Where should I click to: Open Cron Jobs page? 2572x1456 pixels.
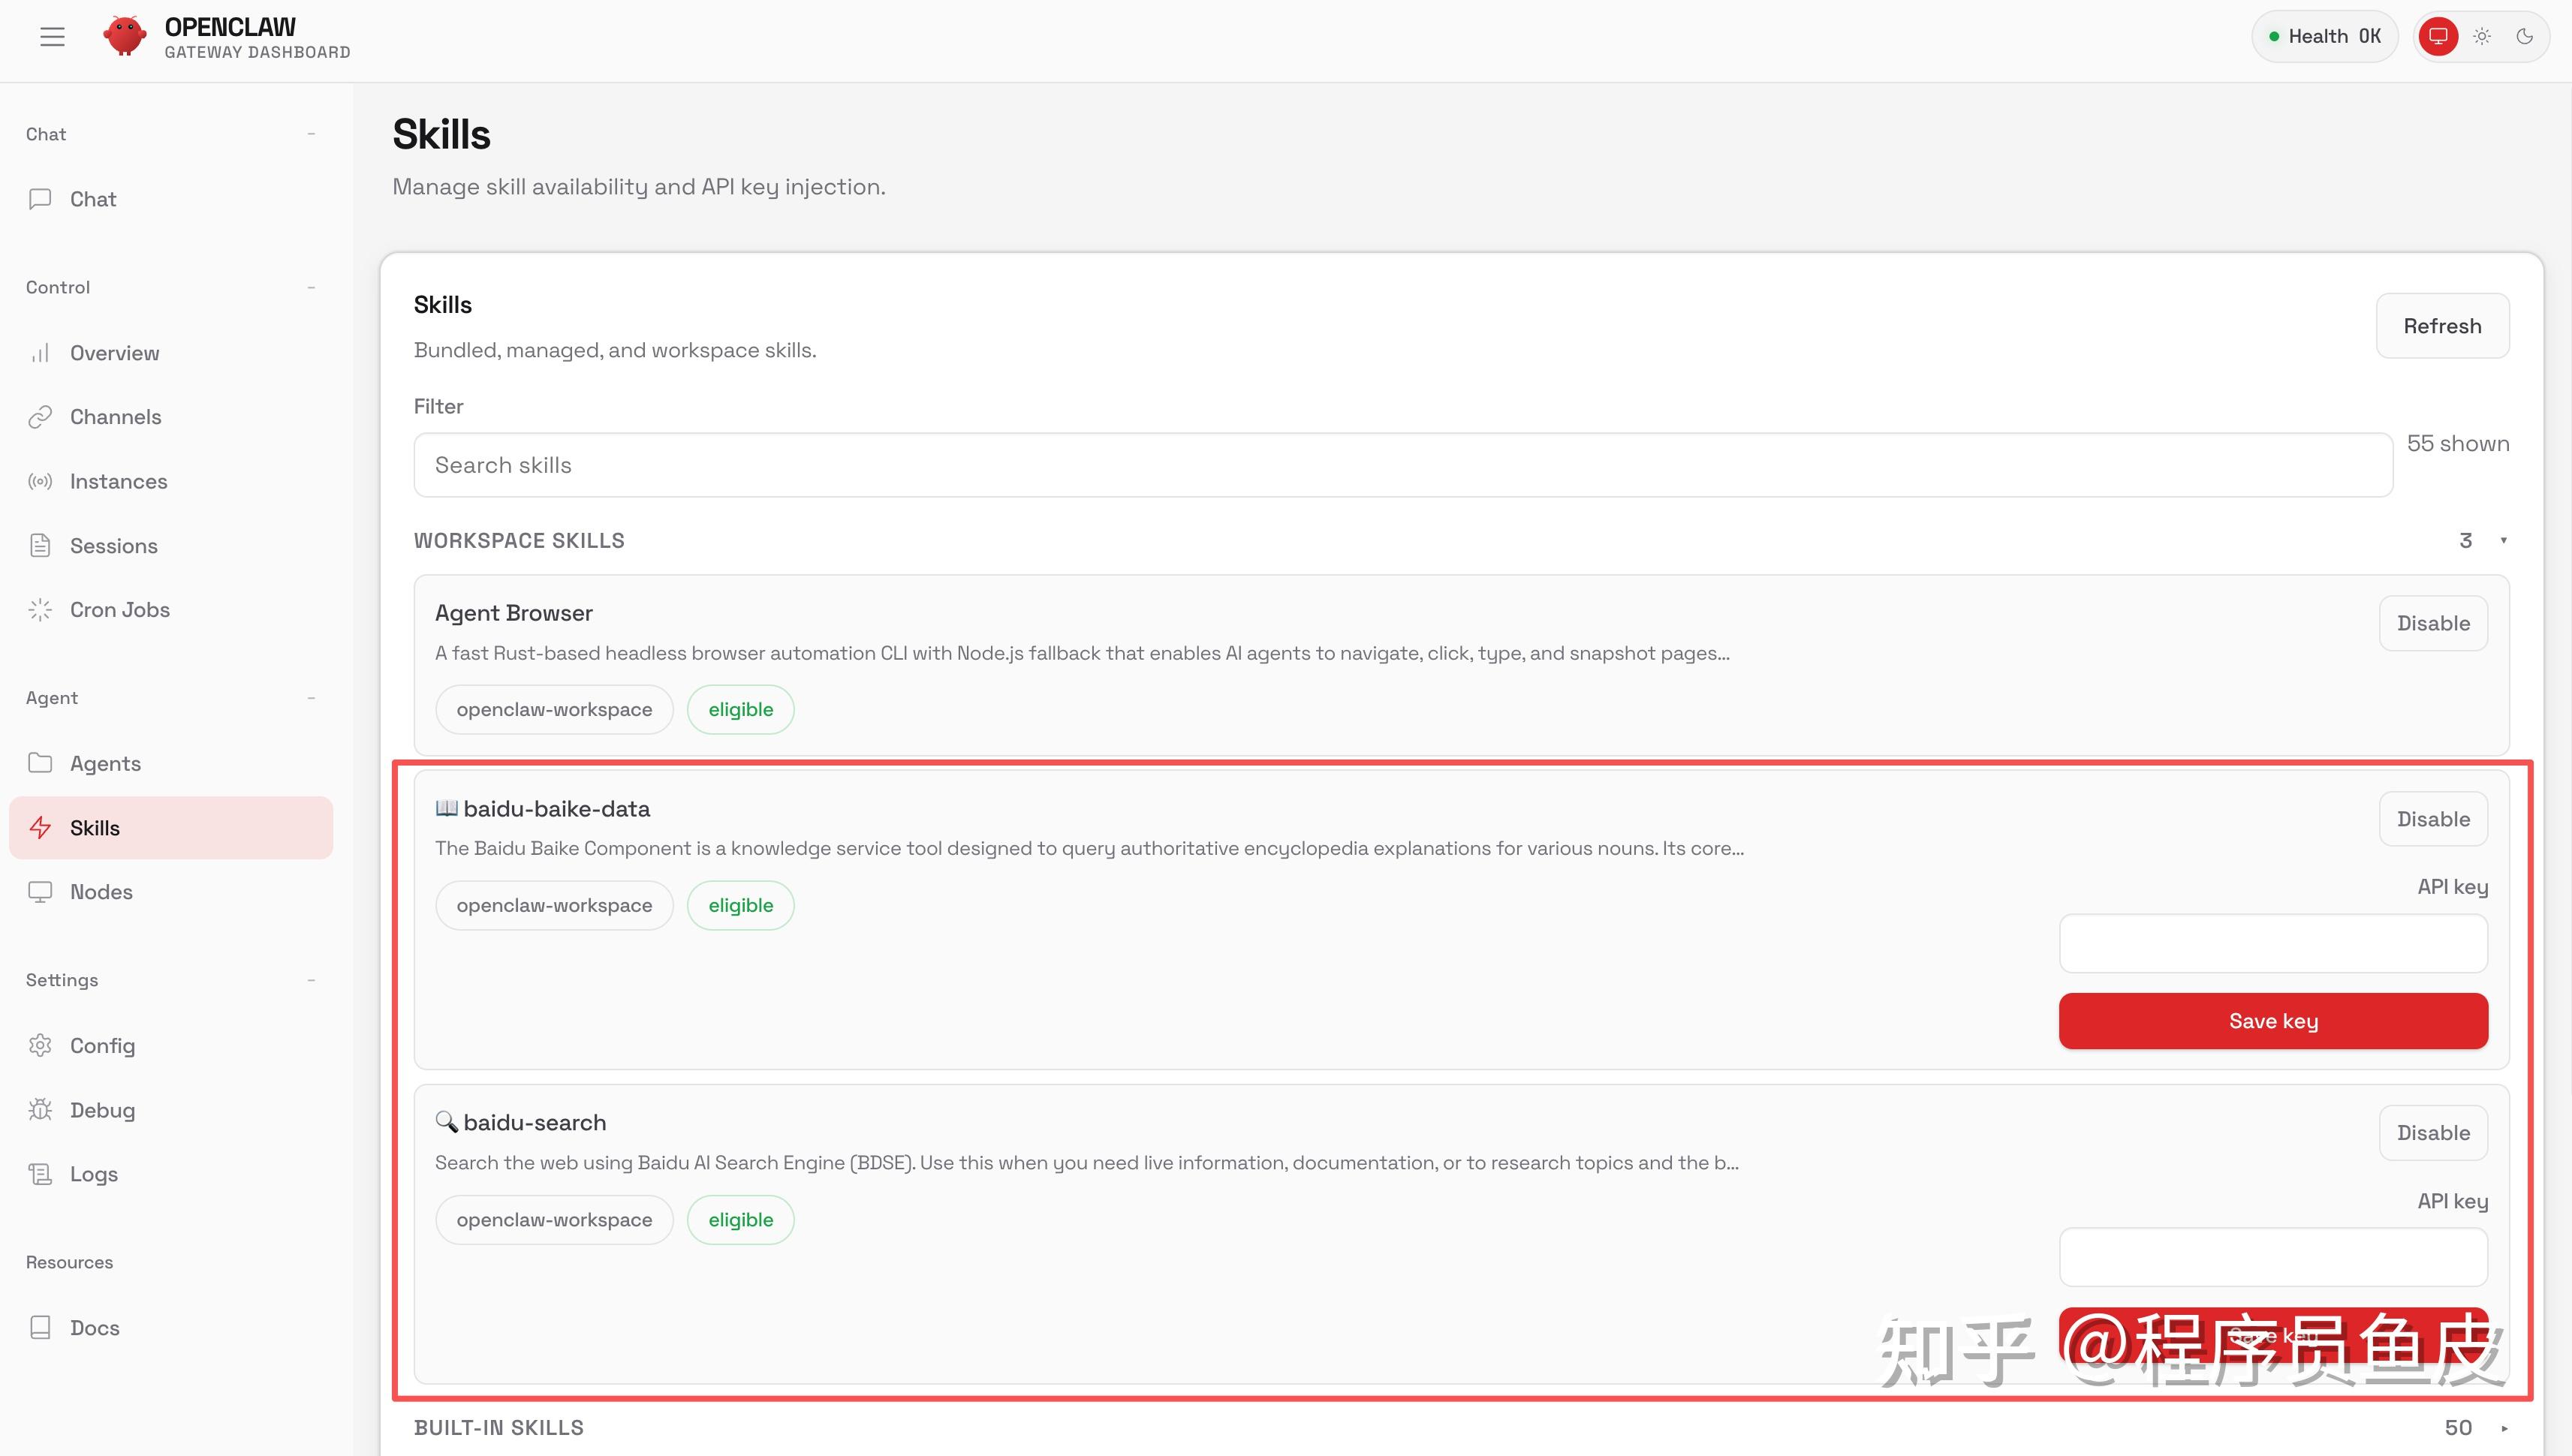[119, 610]
